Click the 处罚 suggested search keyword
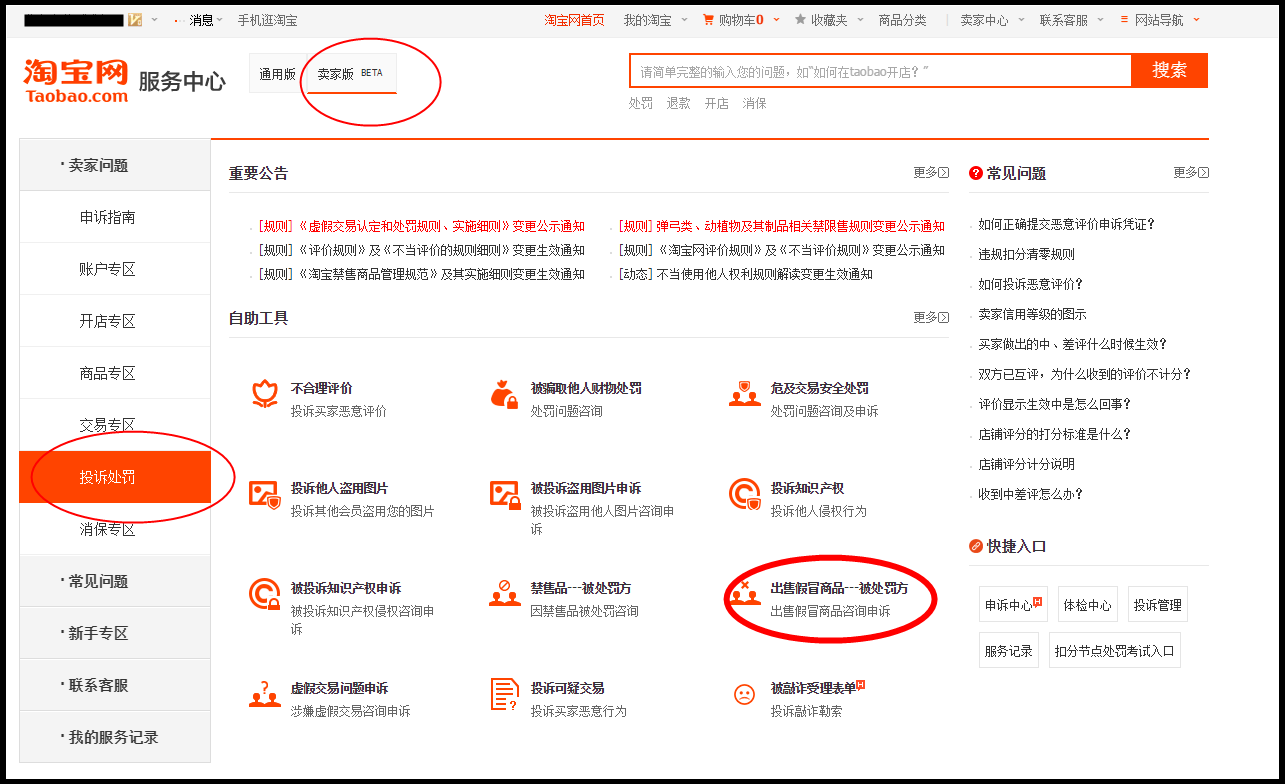Image resolution: width=1285 pixels, height=784 pixels. click(641, 103)
